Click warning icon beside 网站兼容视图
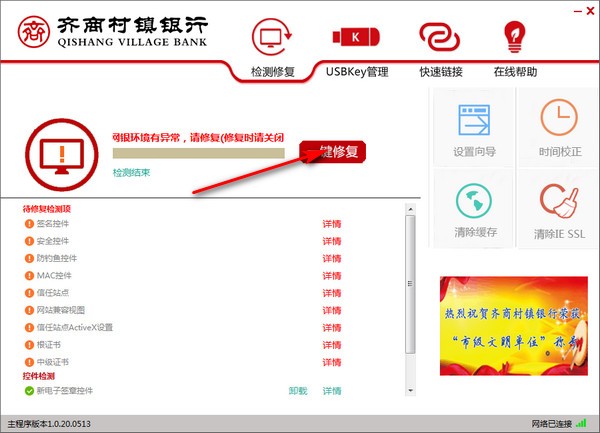Screen dimensions: 600x433 click(x=29, y=310)
